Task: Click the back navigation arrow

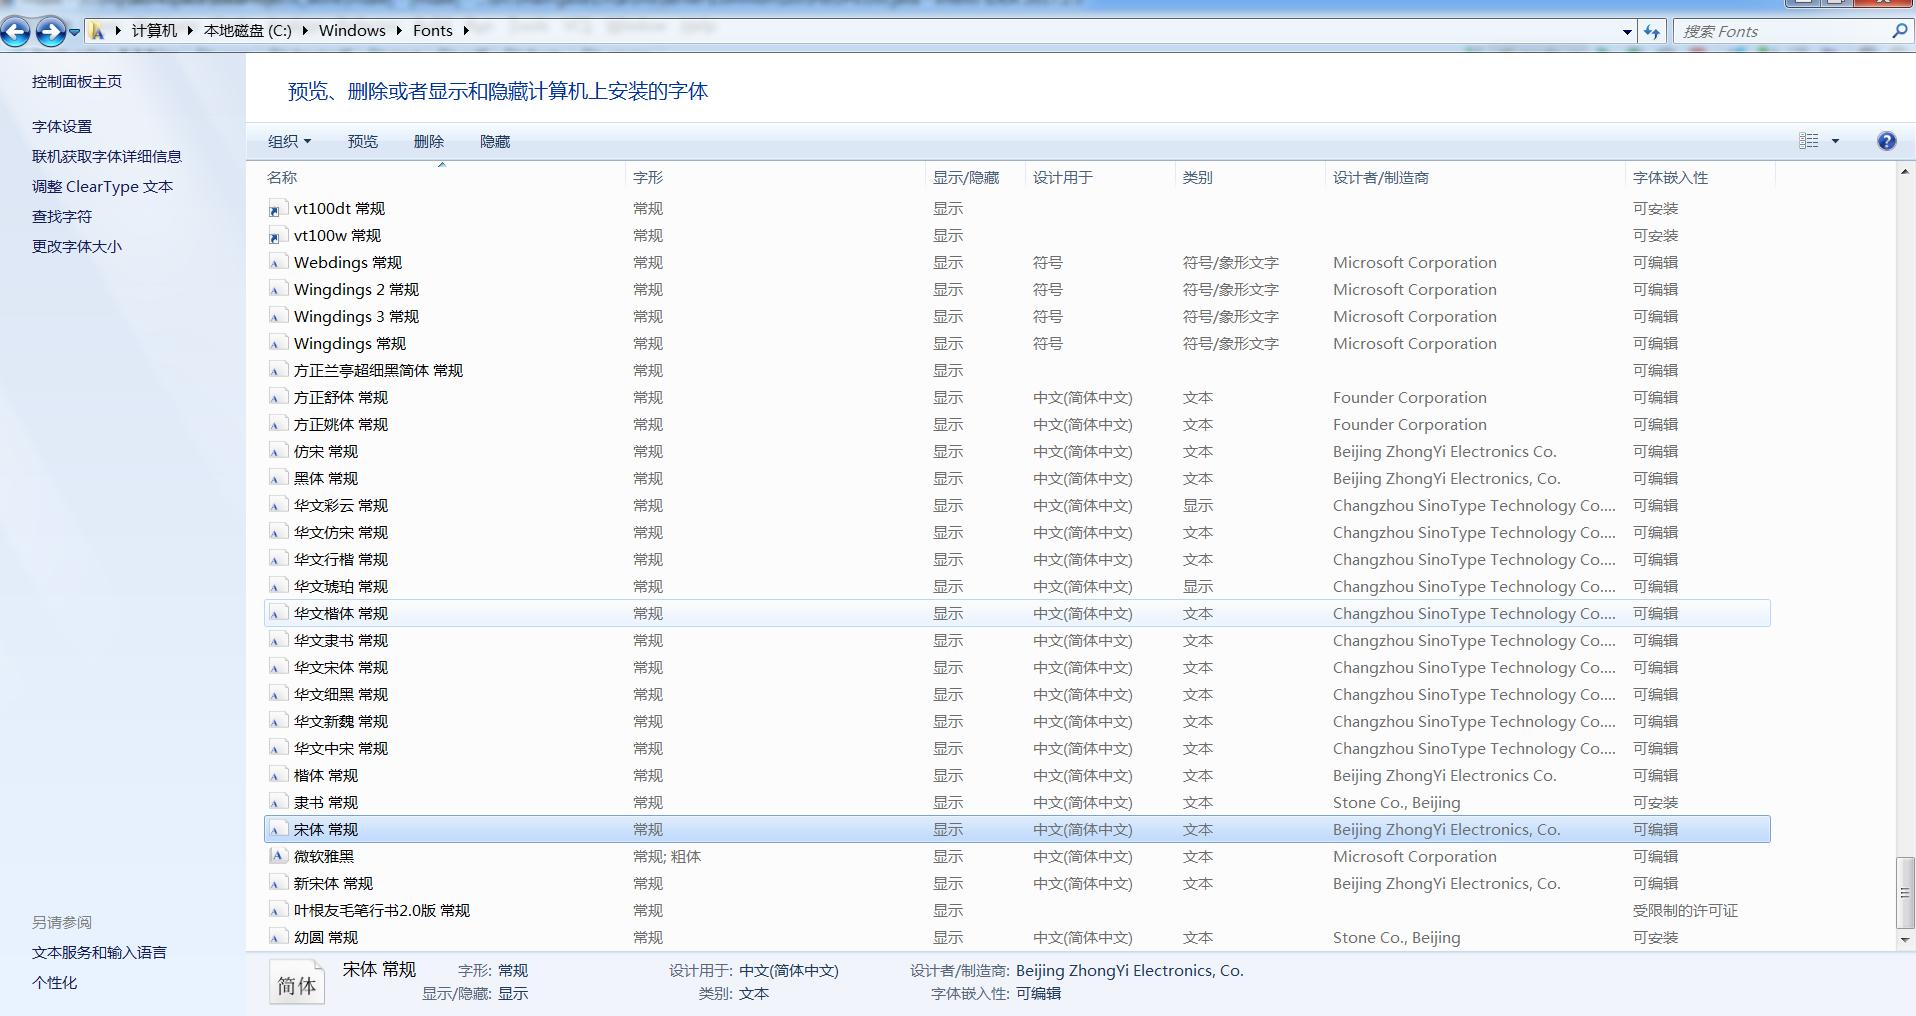Action: coord(14,31)
